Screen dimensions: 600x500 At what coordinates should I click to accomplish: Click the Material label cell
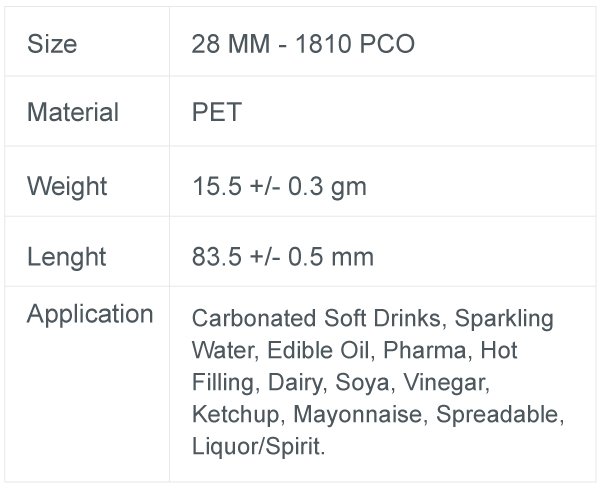[87, 111]
